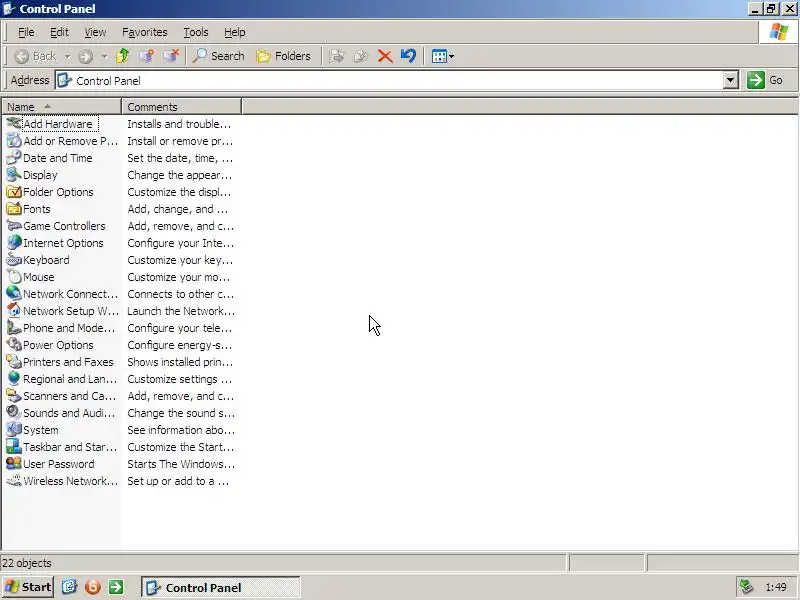
Task: Click 'Launch the Network...' comment text
Action: (x=181, y=311)
